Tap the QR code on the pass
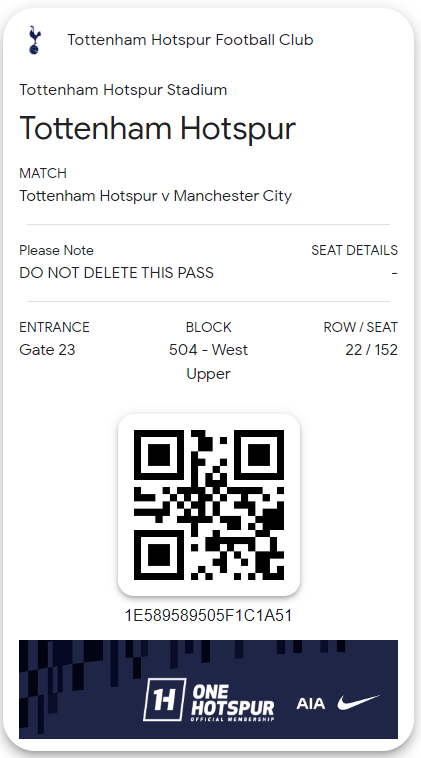 click(209, 505)
